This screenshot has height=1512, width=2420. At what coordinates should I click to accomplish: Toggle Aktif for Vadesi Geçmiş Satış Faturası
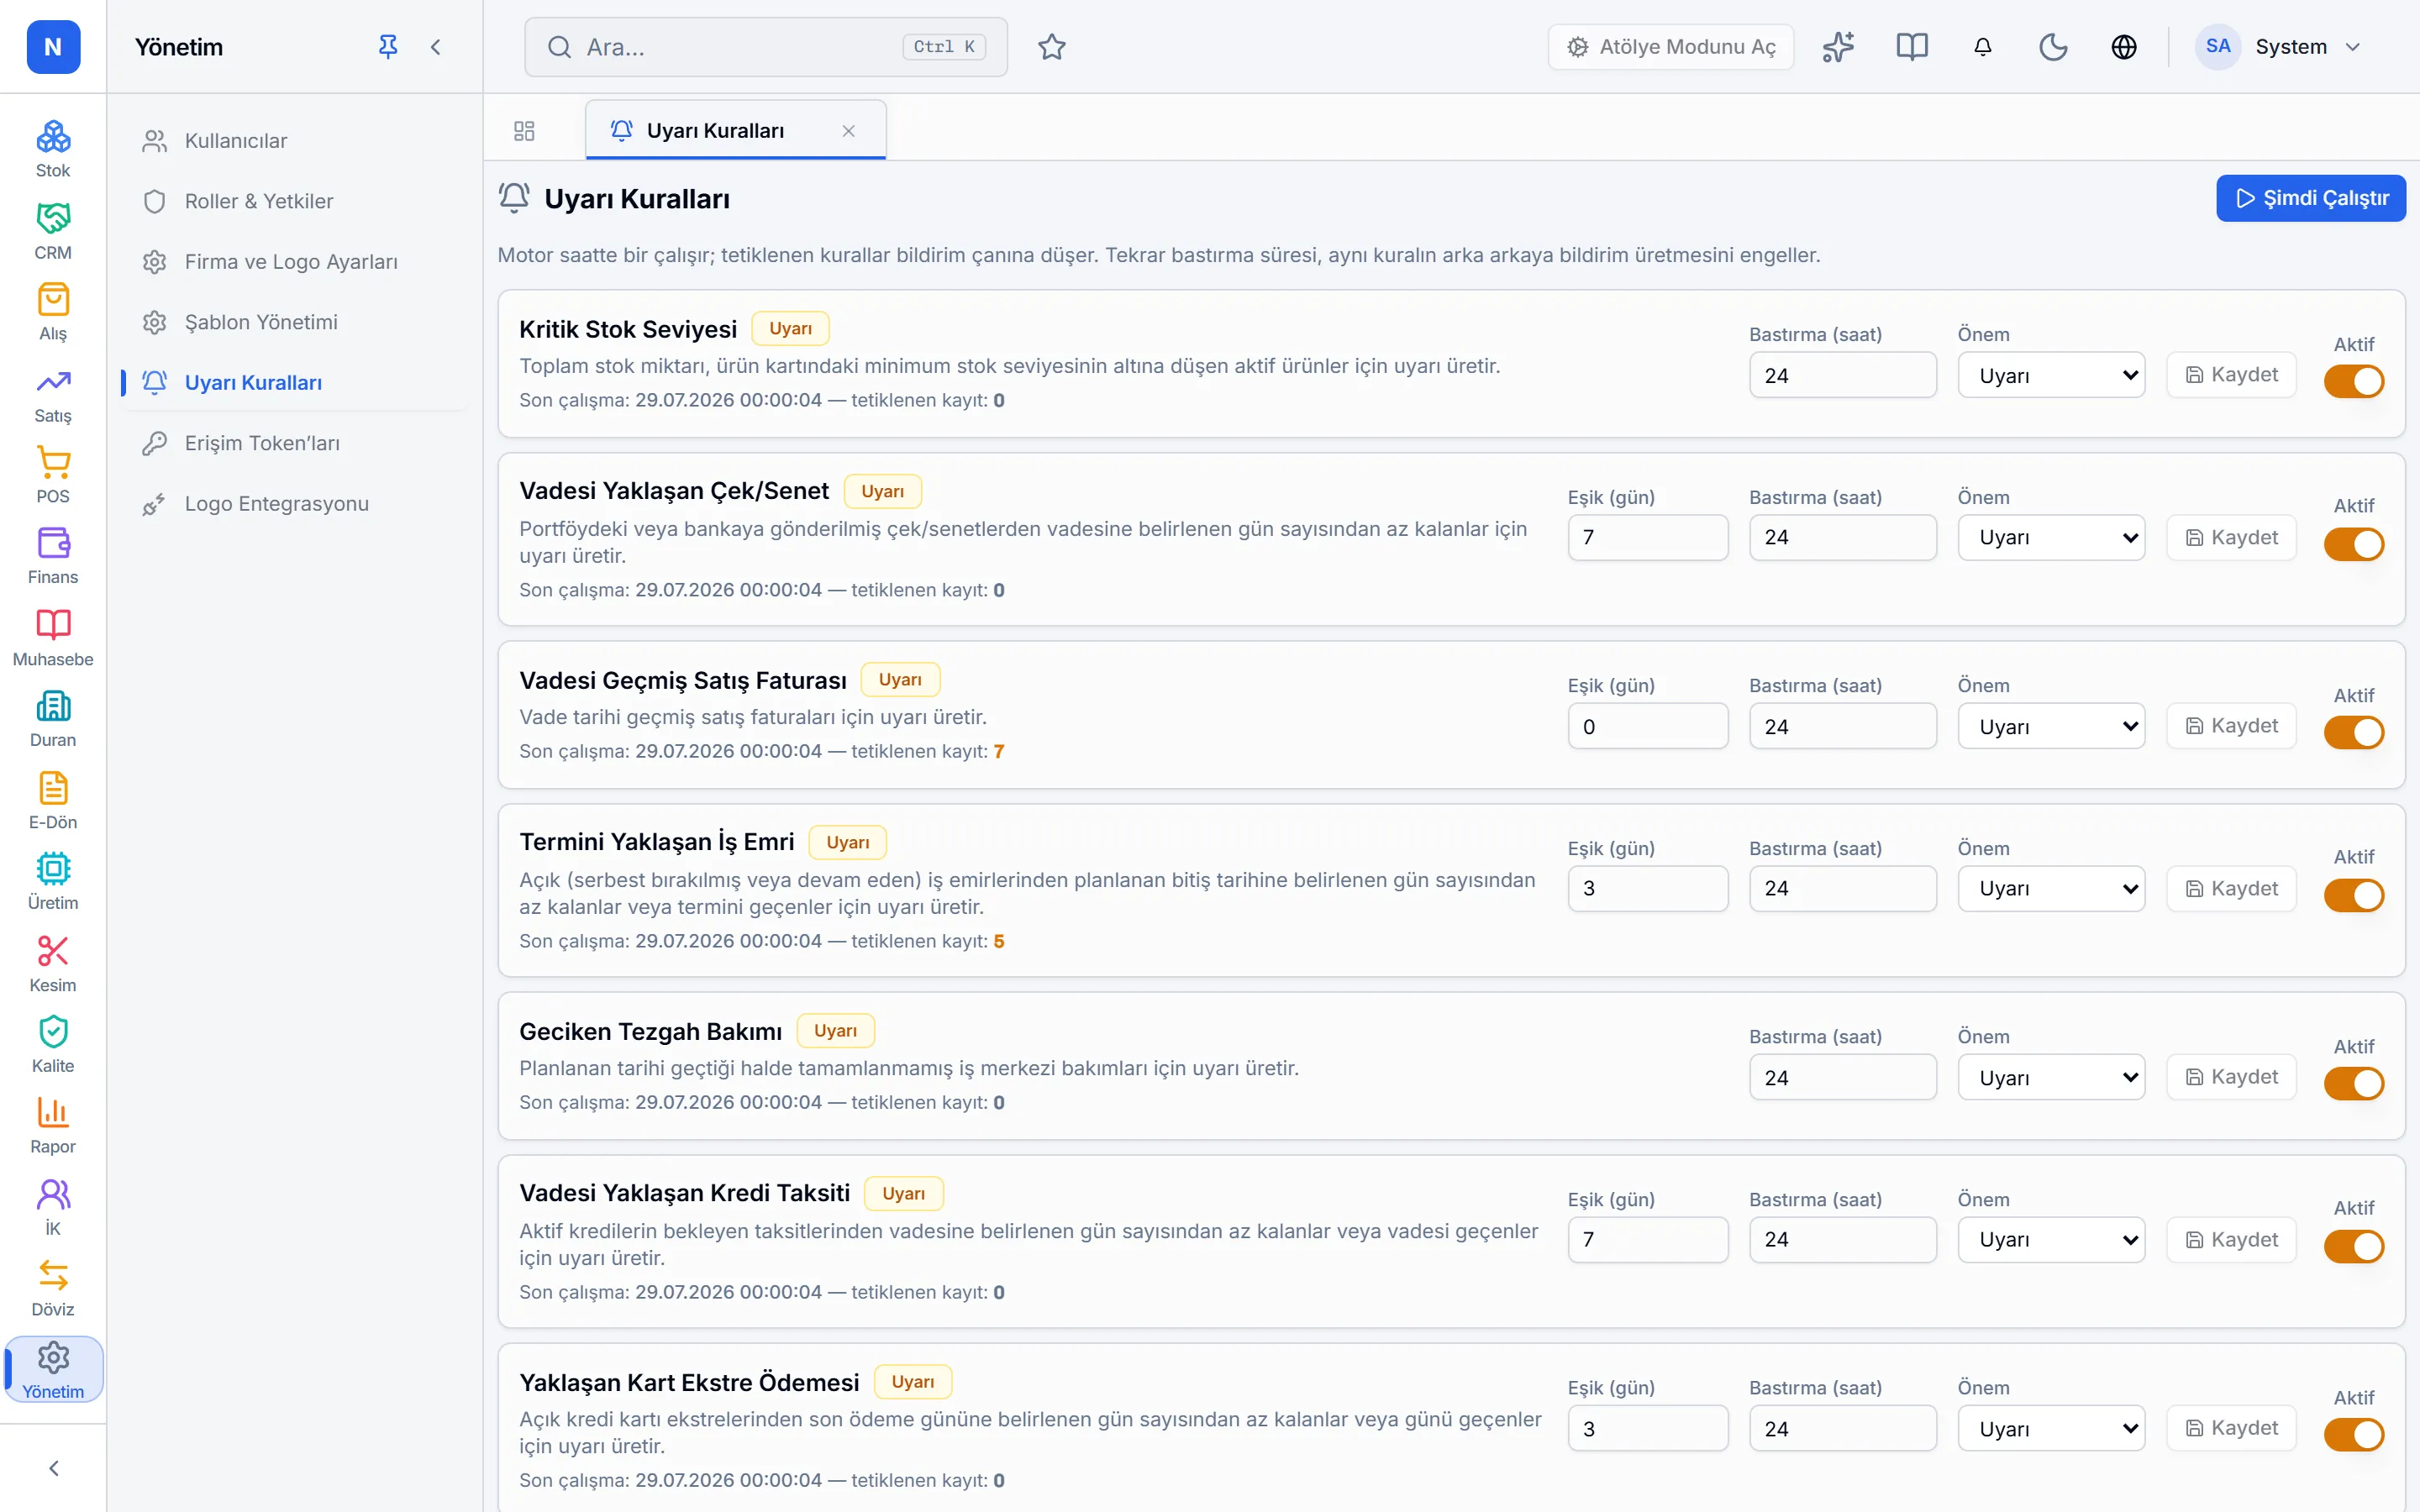(2353, 732)
